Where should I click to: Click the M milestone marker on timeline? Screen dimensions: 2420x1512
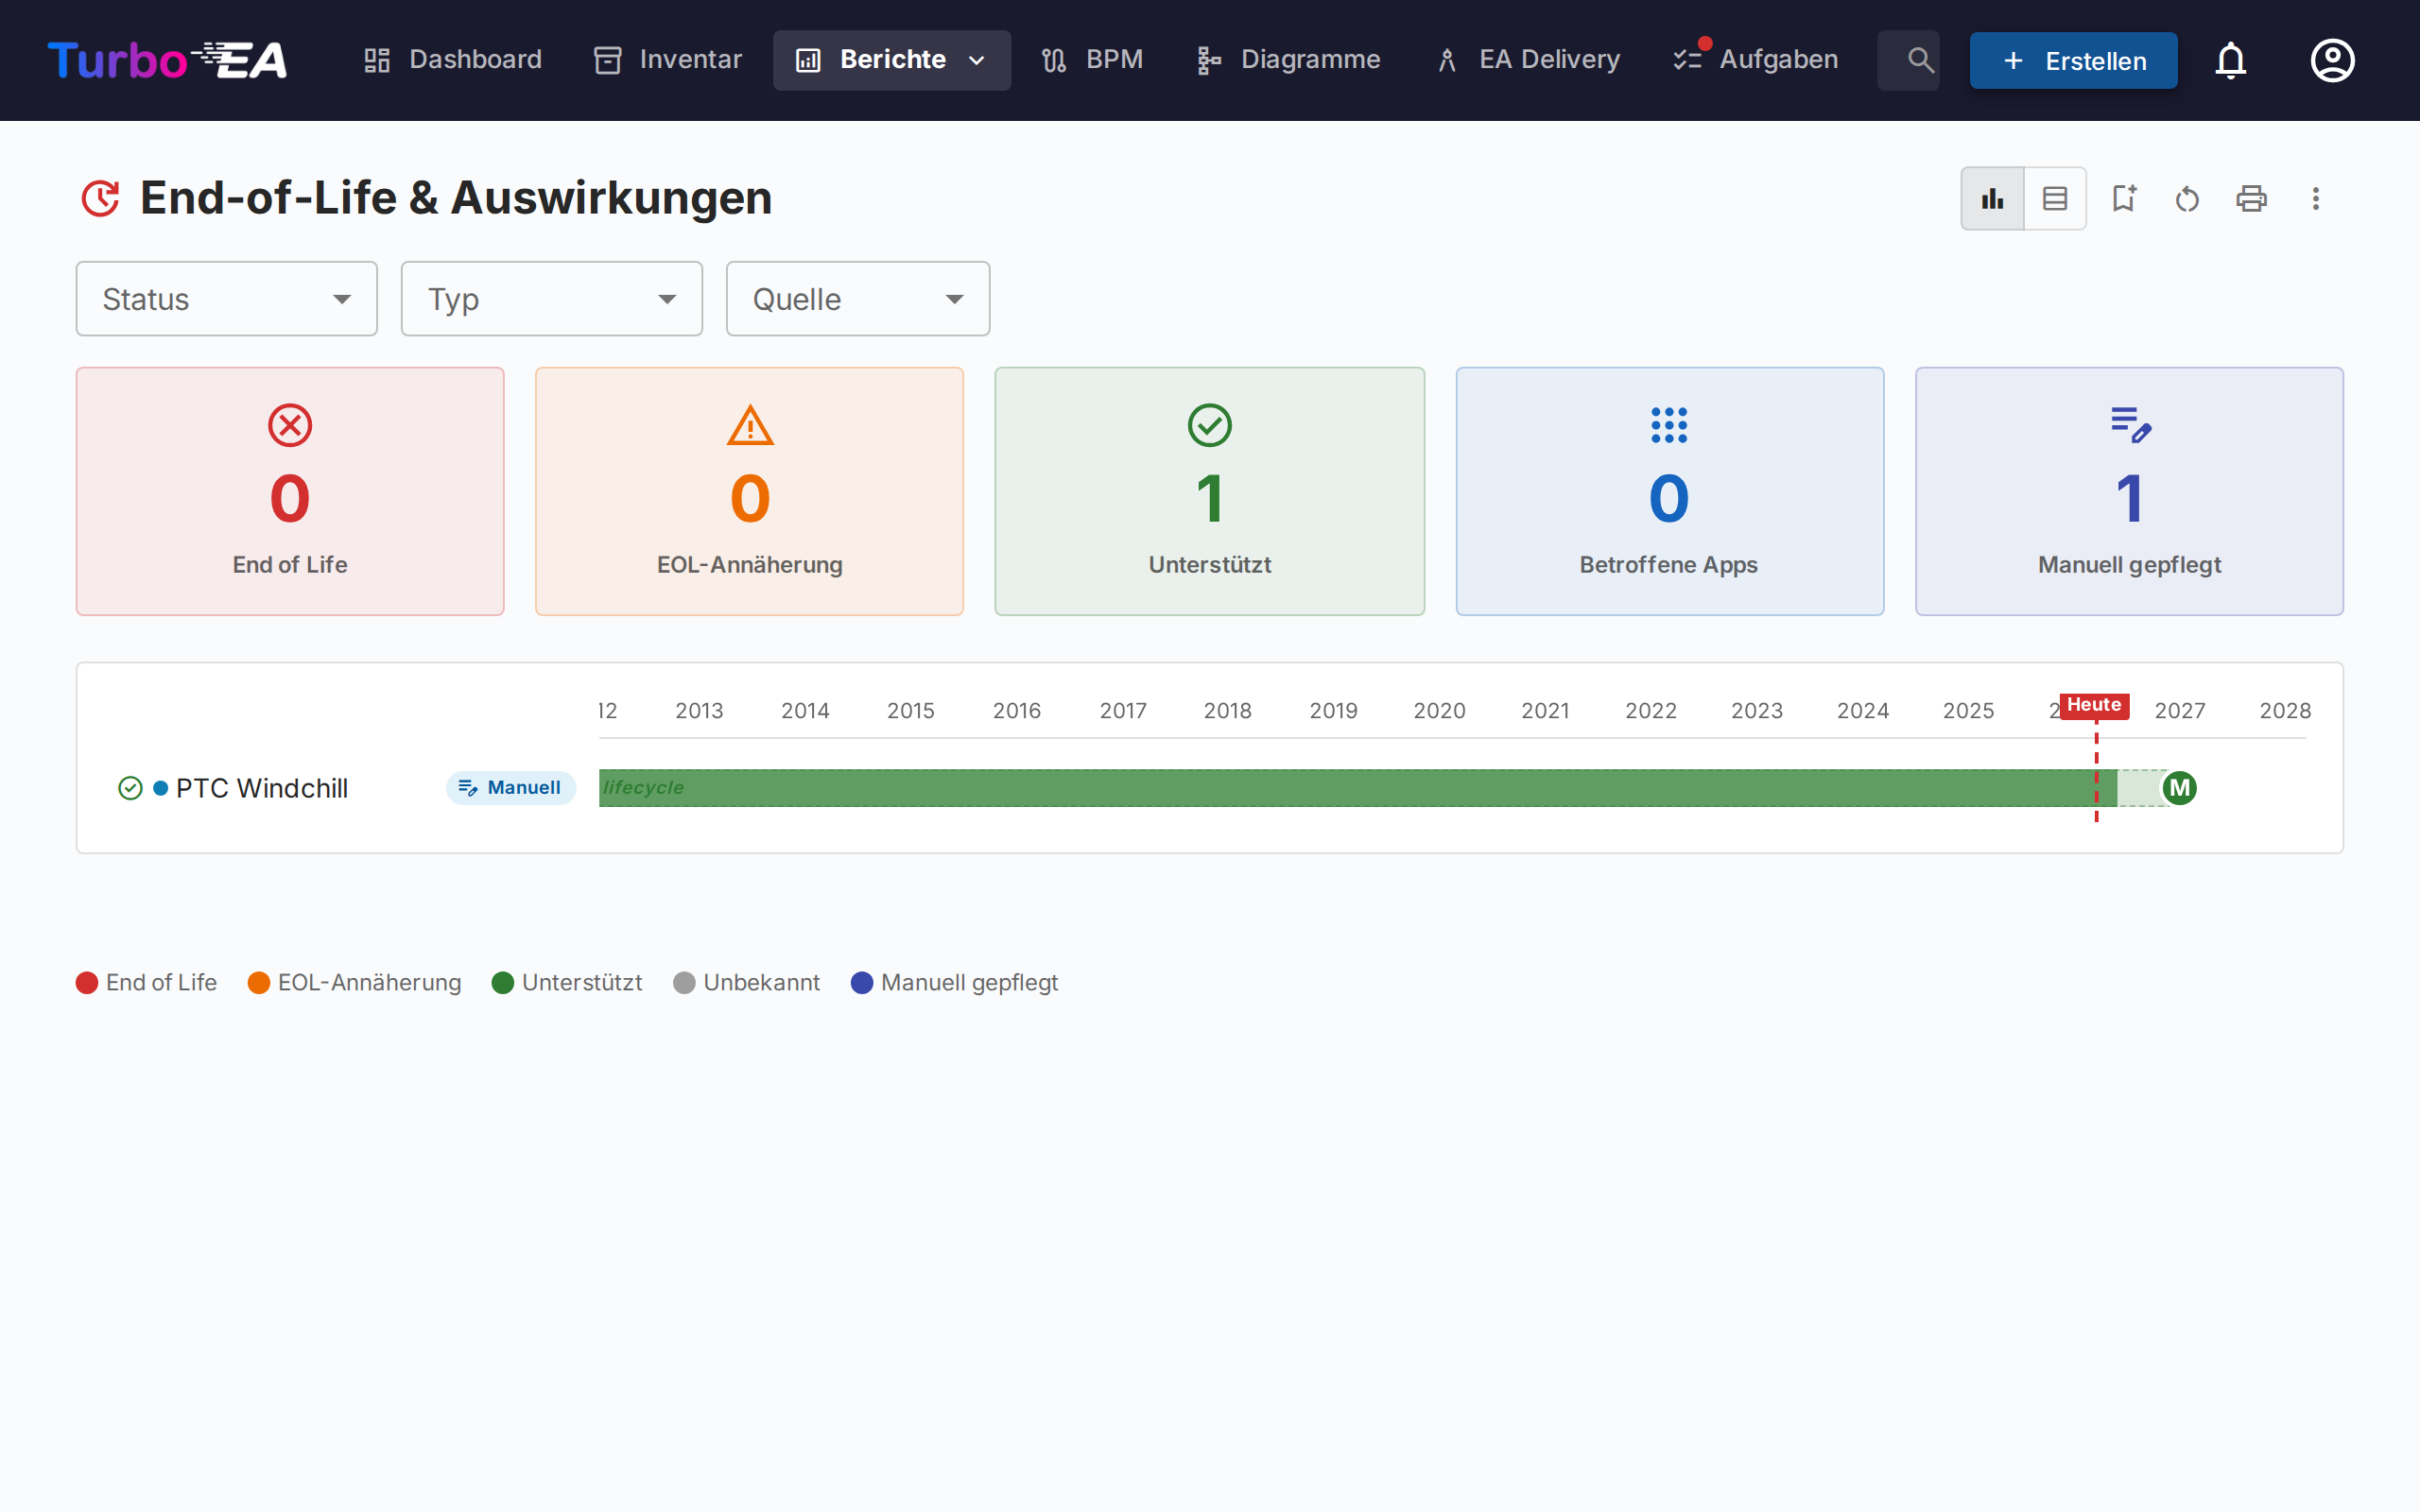click(x=2179, y=788)
